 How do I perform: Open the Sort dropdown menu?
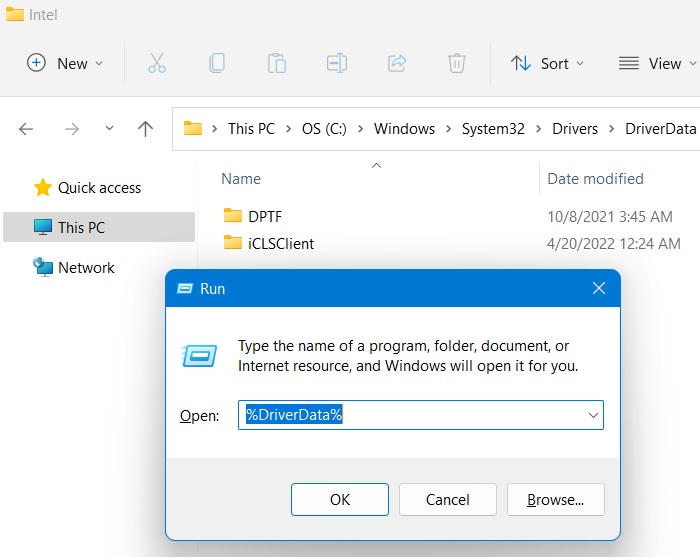tap(547, 63)
